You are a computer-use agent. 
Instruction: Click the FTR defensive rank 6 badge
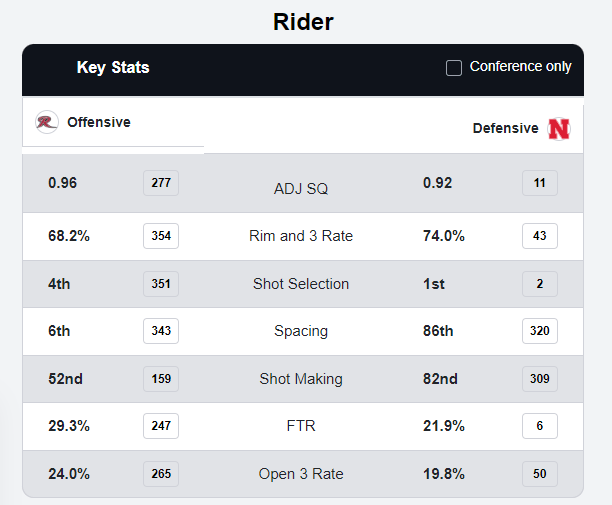(539, 426)
